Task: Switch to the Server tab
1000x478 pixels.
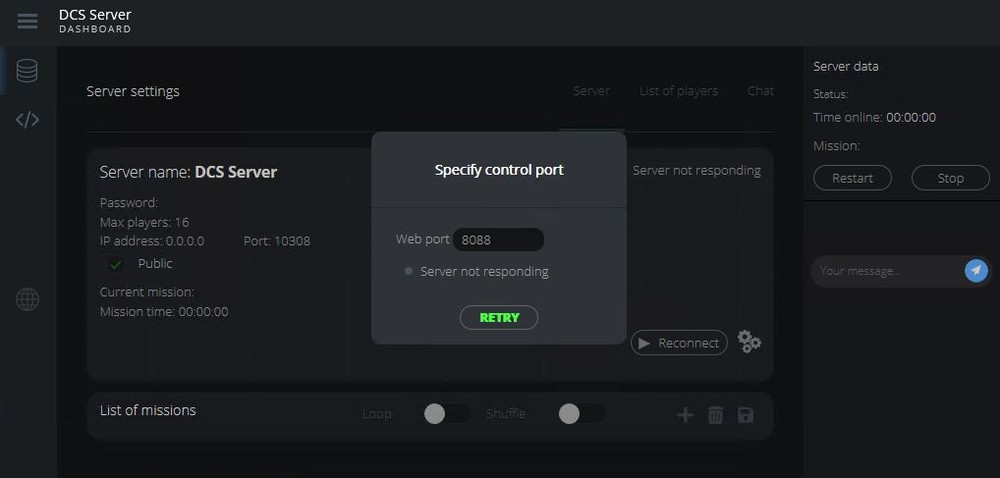Action: click(591, 91)
